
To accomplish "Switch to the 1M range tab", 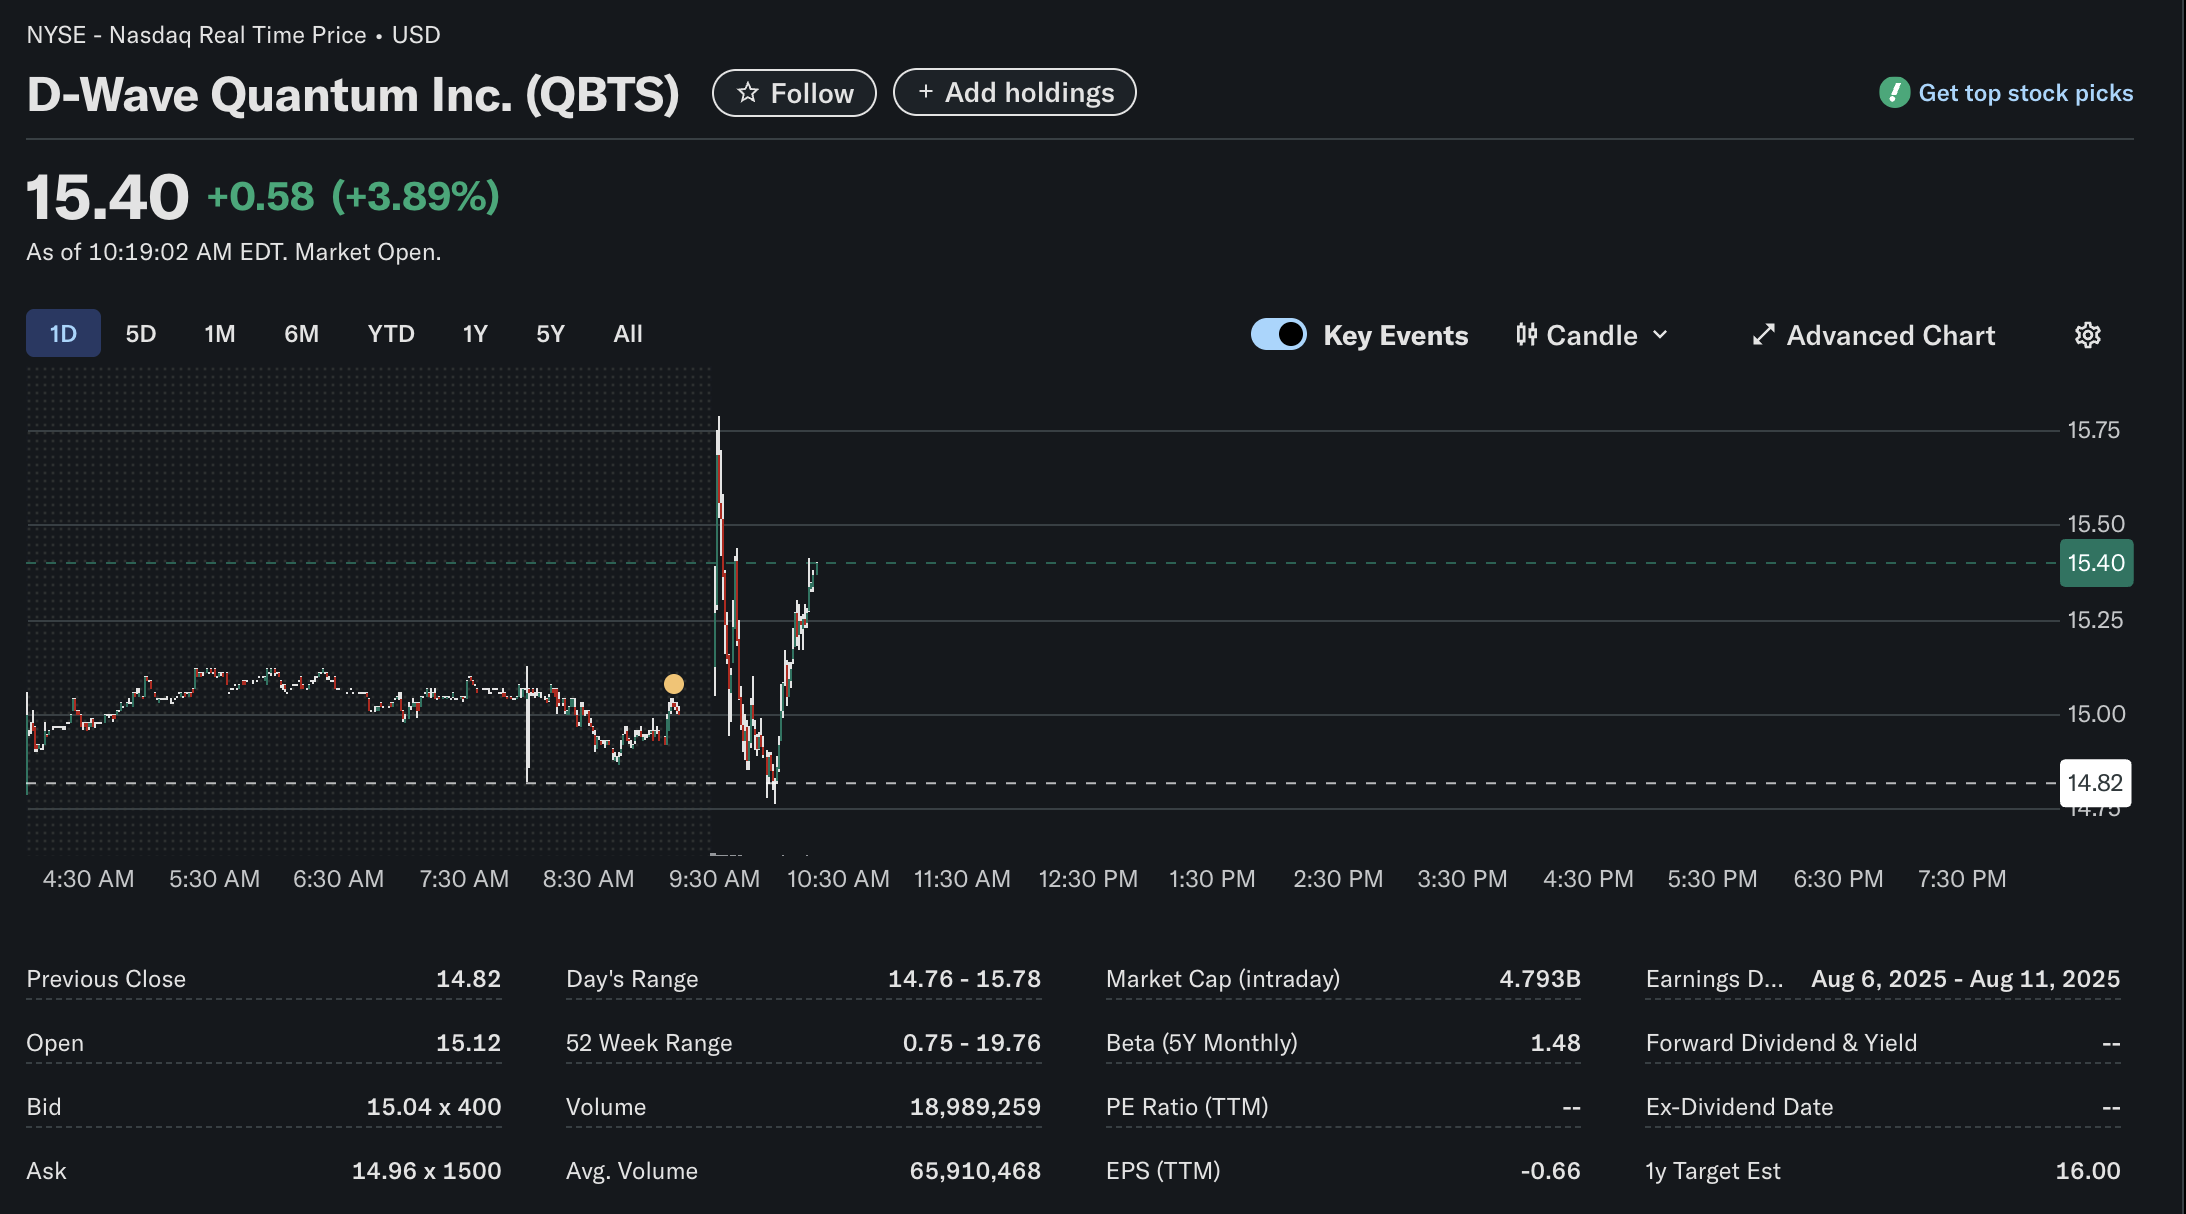I will [220, 333].
